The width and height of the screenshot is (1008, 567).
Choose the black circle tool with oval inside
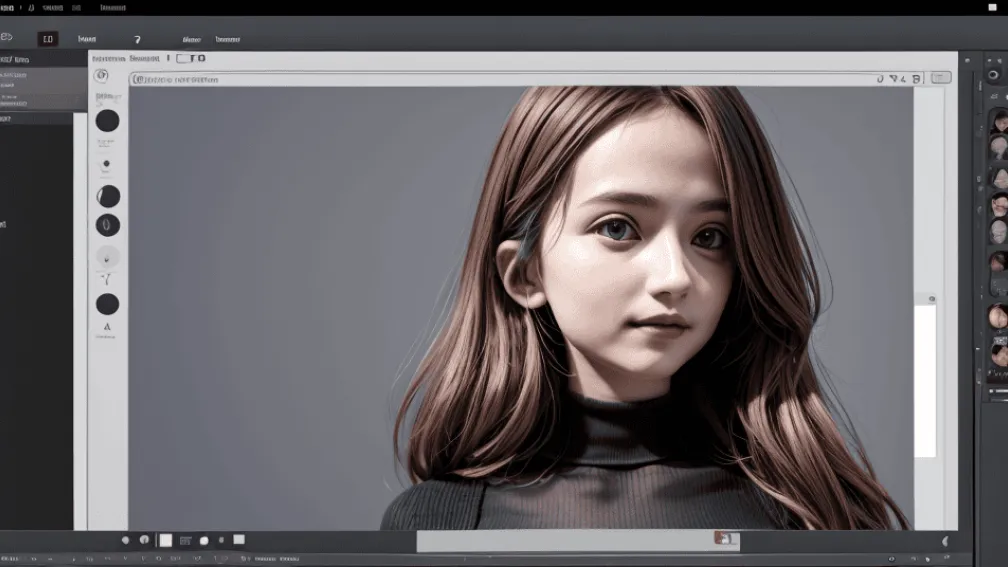(107, 225)
